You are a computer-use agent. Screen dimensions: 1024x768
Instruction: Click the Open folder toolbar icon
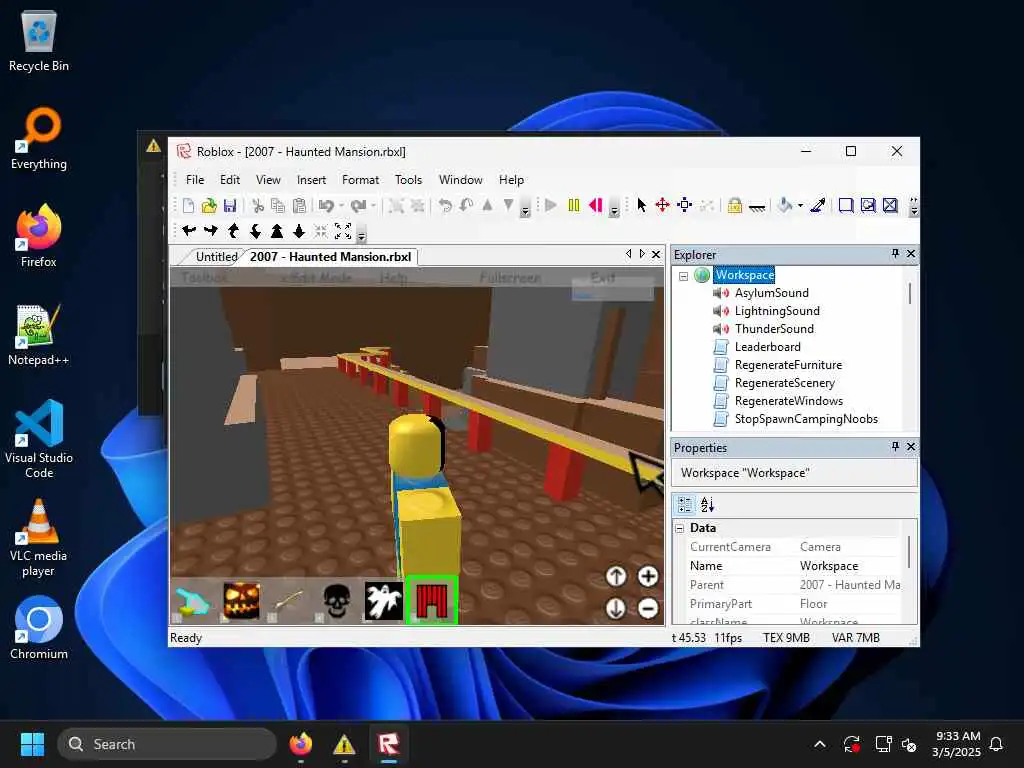[x=209, y=206]
